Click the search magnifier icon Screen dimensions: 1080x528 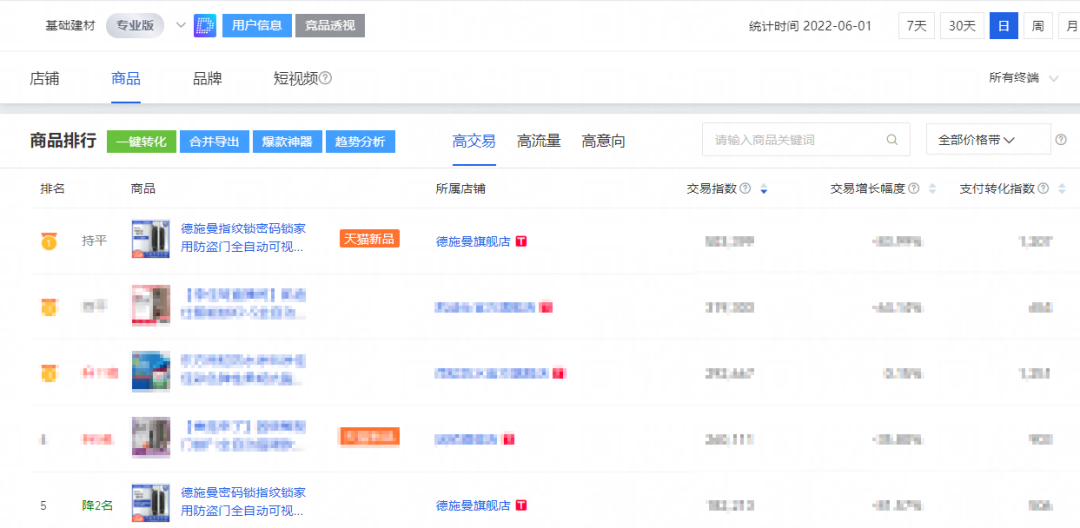coord(892,140)
